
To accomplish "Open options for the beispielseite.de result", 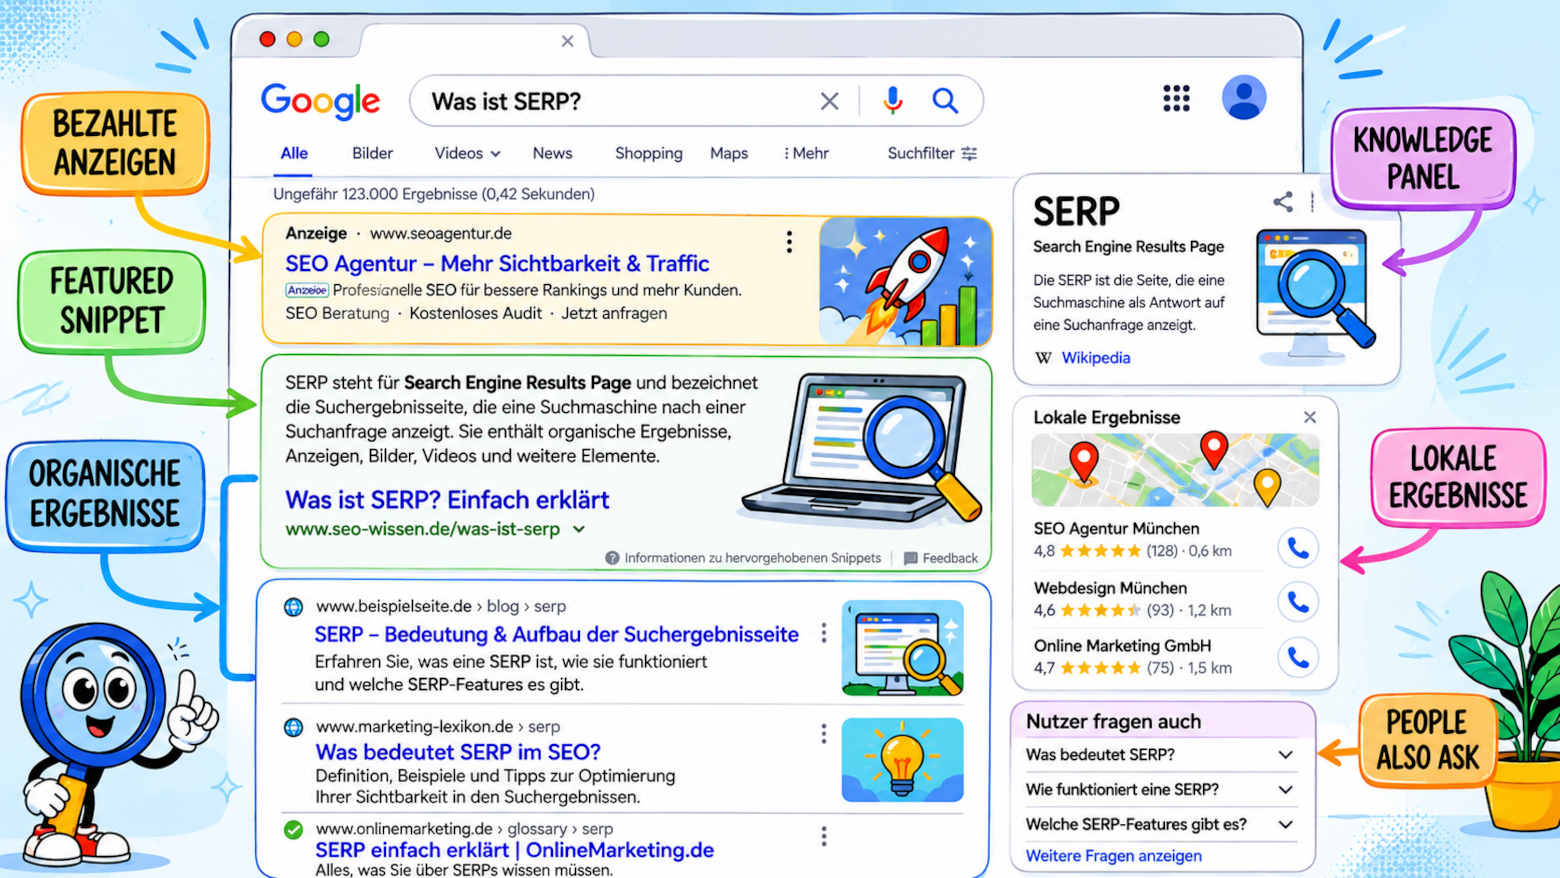I will 824,633.
